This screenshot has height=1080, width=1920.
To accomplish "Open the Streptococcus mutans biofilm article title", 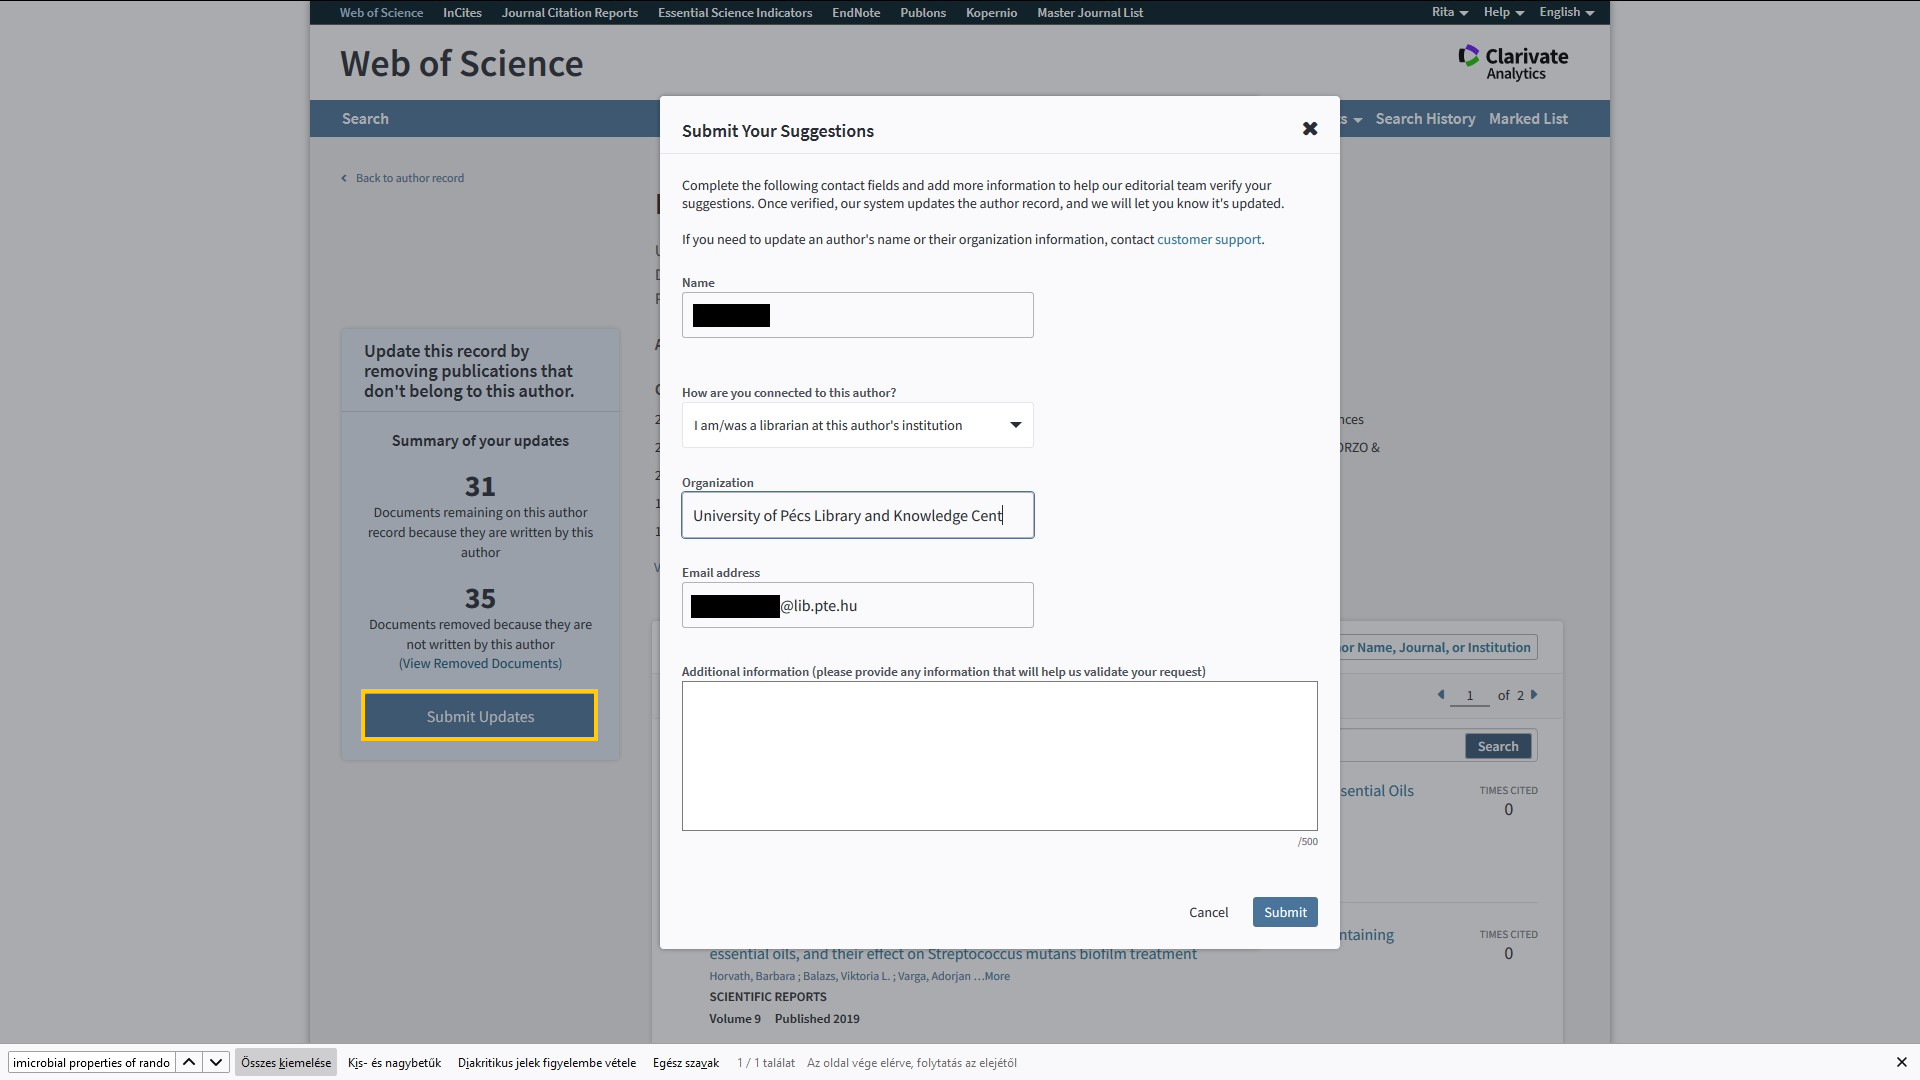I will click(953, 954).
